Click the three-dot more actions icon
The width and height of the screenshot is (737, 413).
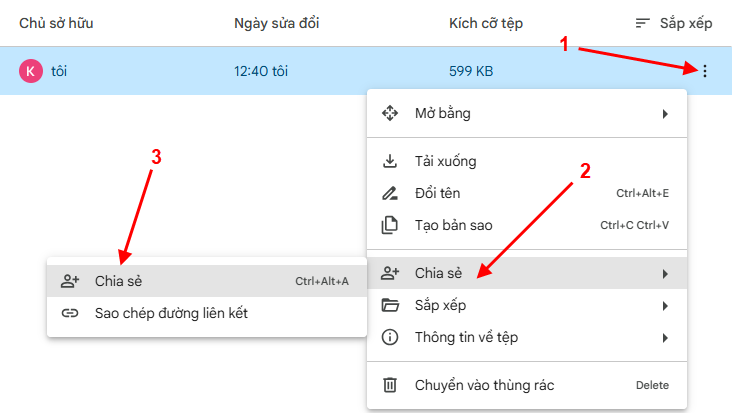click(x=705, y=71)
